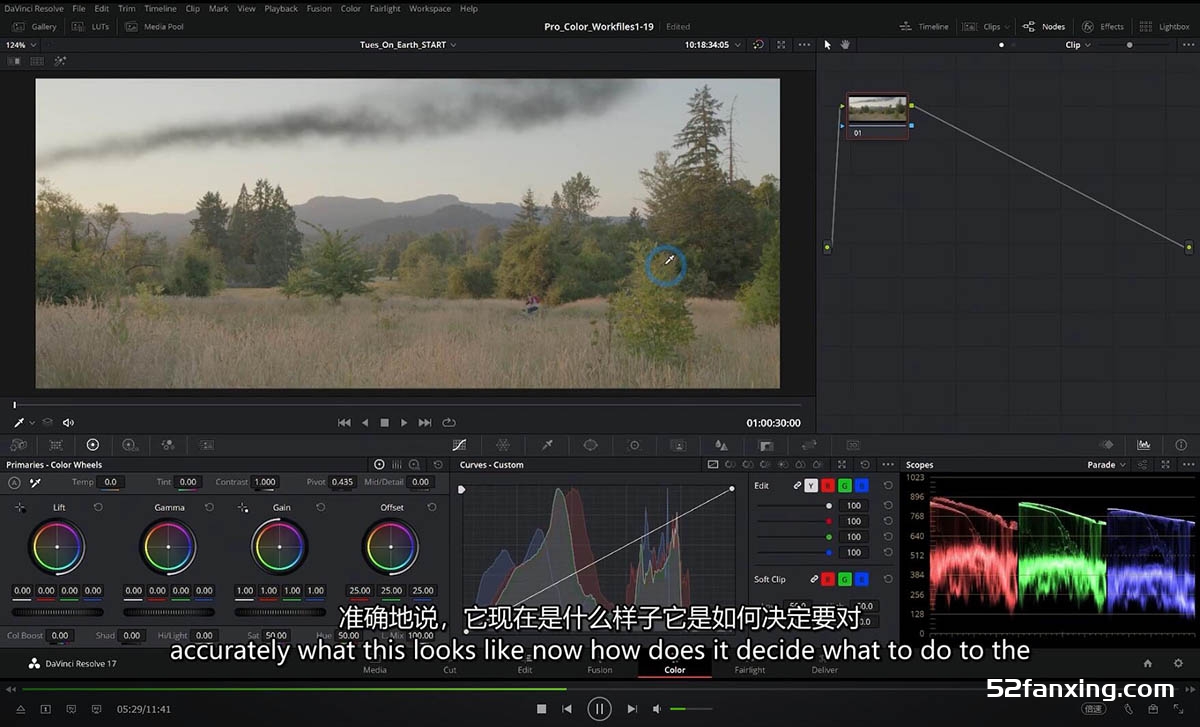Select the hand pan tool in node editor
The height and width of the screenshot is (727, 1200).
[845, 45]
